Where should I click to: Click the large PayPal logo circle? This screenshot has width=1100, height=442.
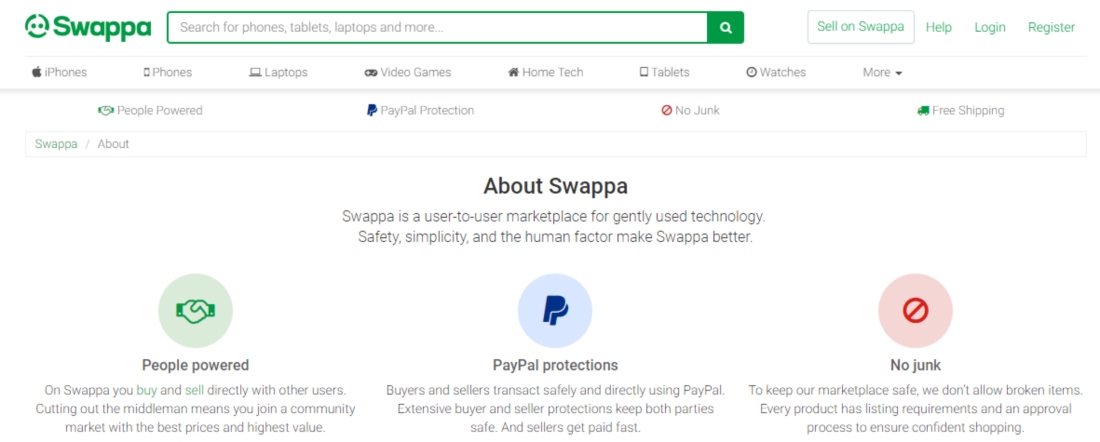555,310
